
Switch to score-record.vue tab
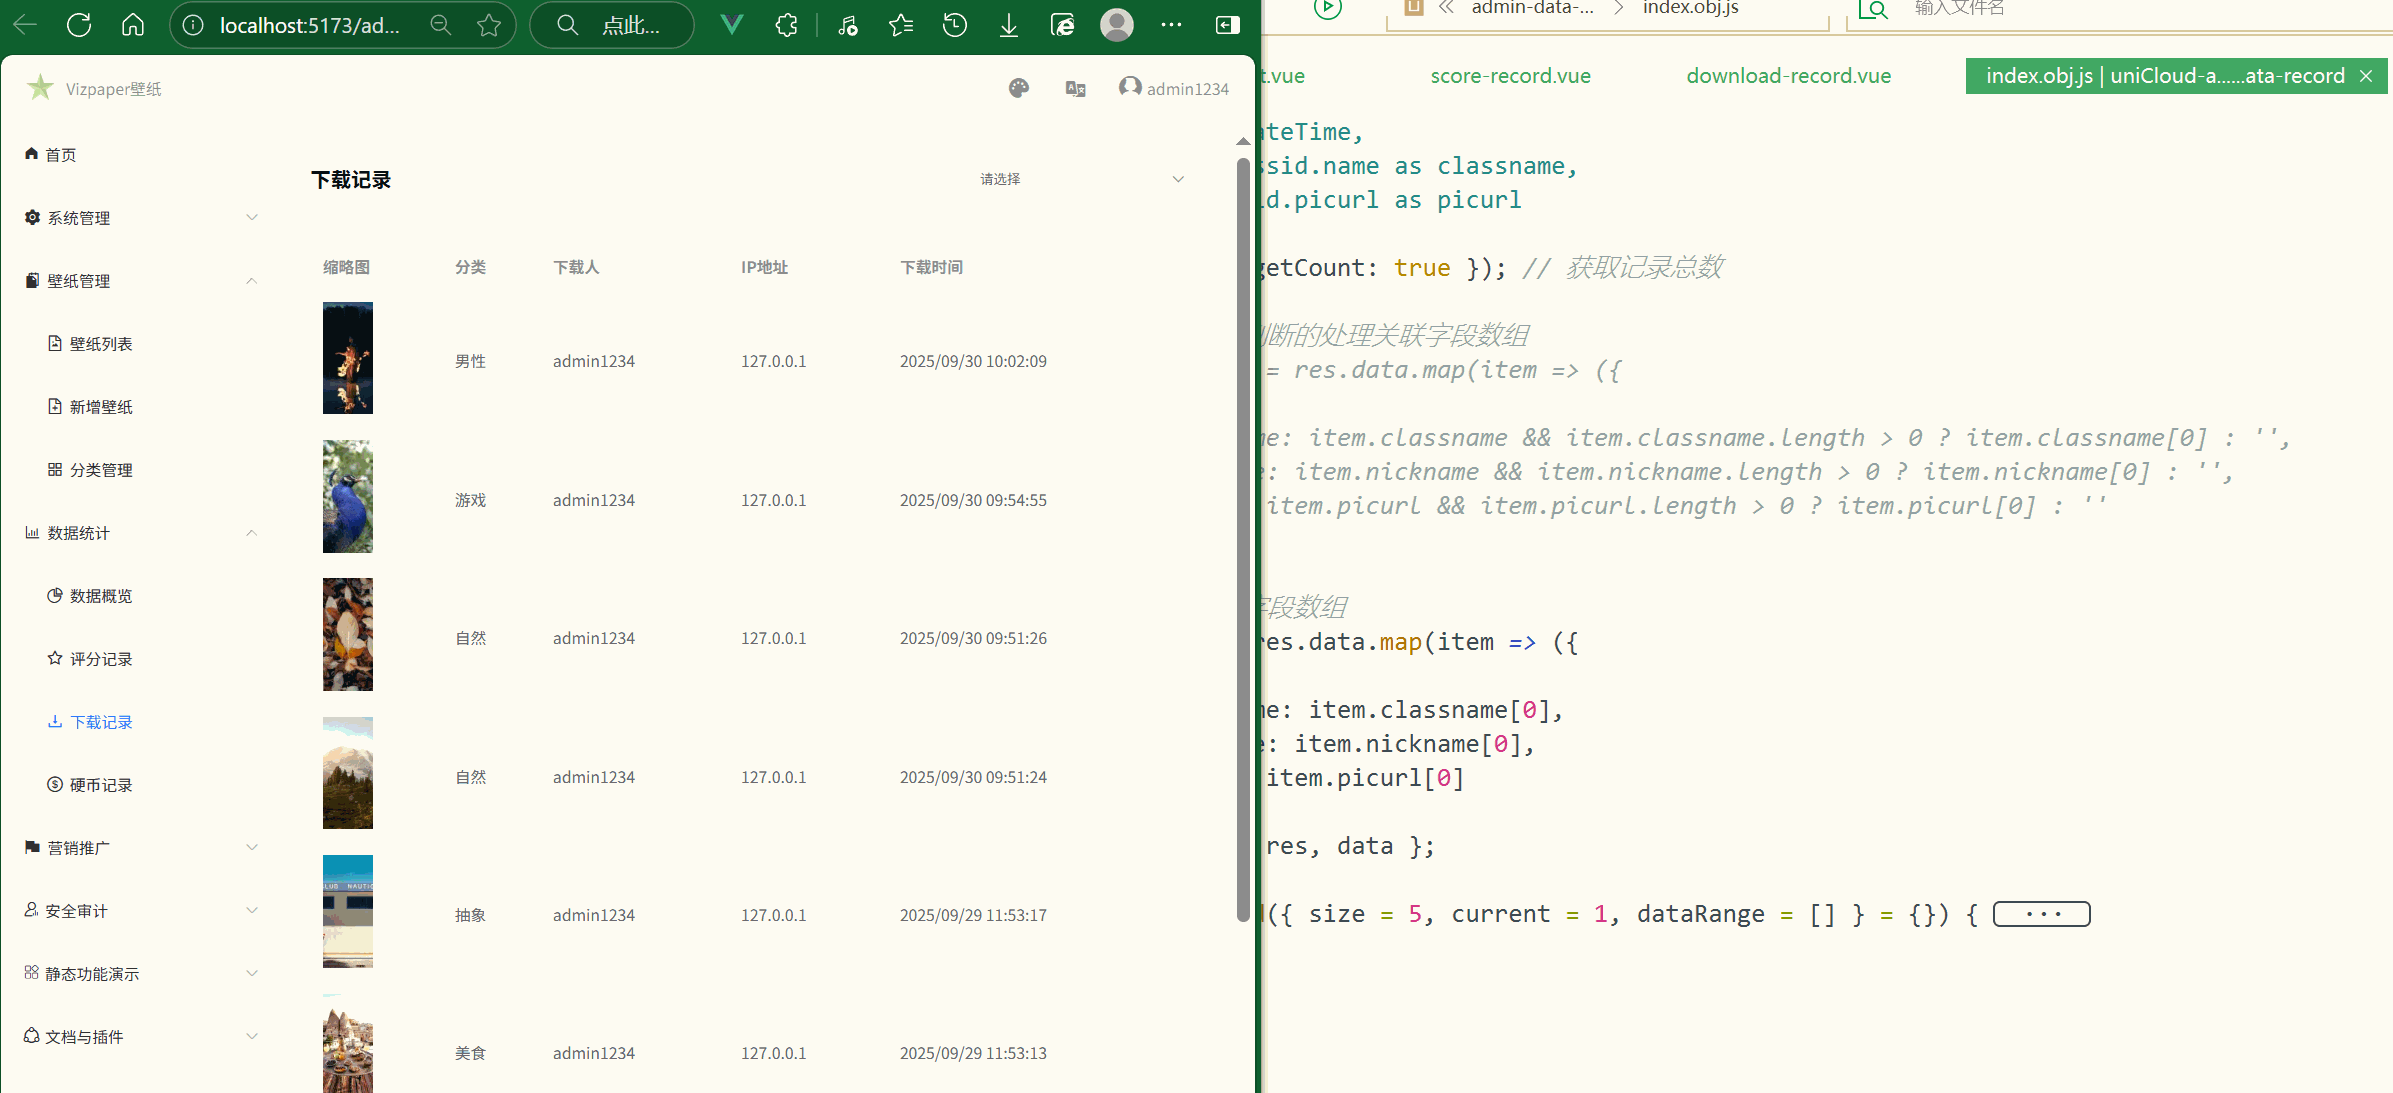click(1510, 76)
